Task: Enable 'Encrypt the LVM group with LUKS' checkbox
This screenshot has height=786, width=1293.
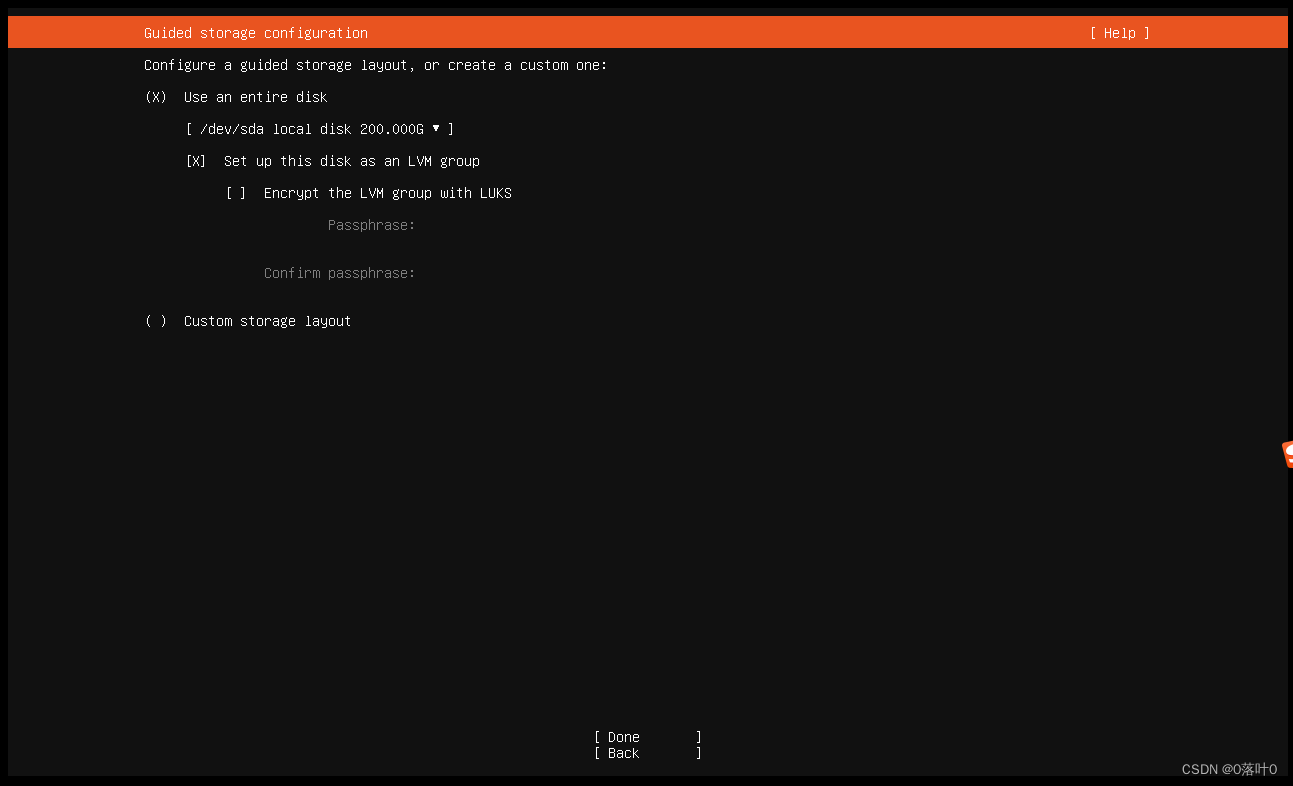Action: point(236,193)
